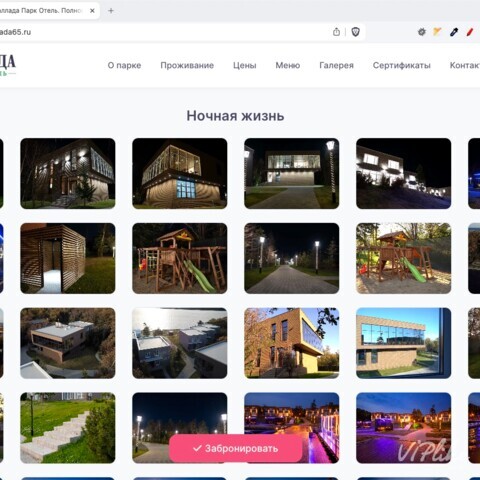Open the Меню navigation item

[288, 65]
